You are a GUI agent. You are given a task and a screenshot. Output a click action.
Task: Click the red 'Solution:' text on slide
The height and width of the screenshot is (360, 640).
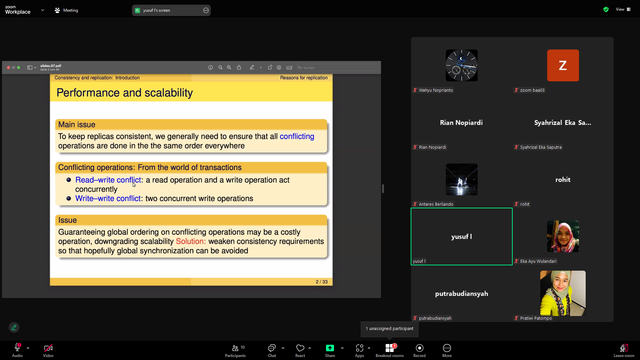pos(191,241)
